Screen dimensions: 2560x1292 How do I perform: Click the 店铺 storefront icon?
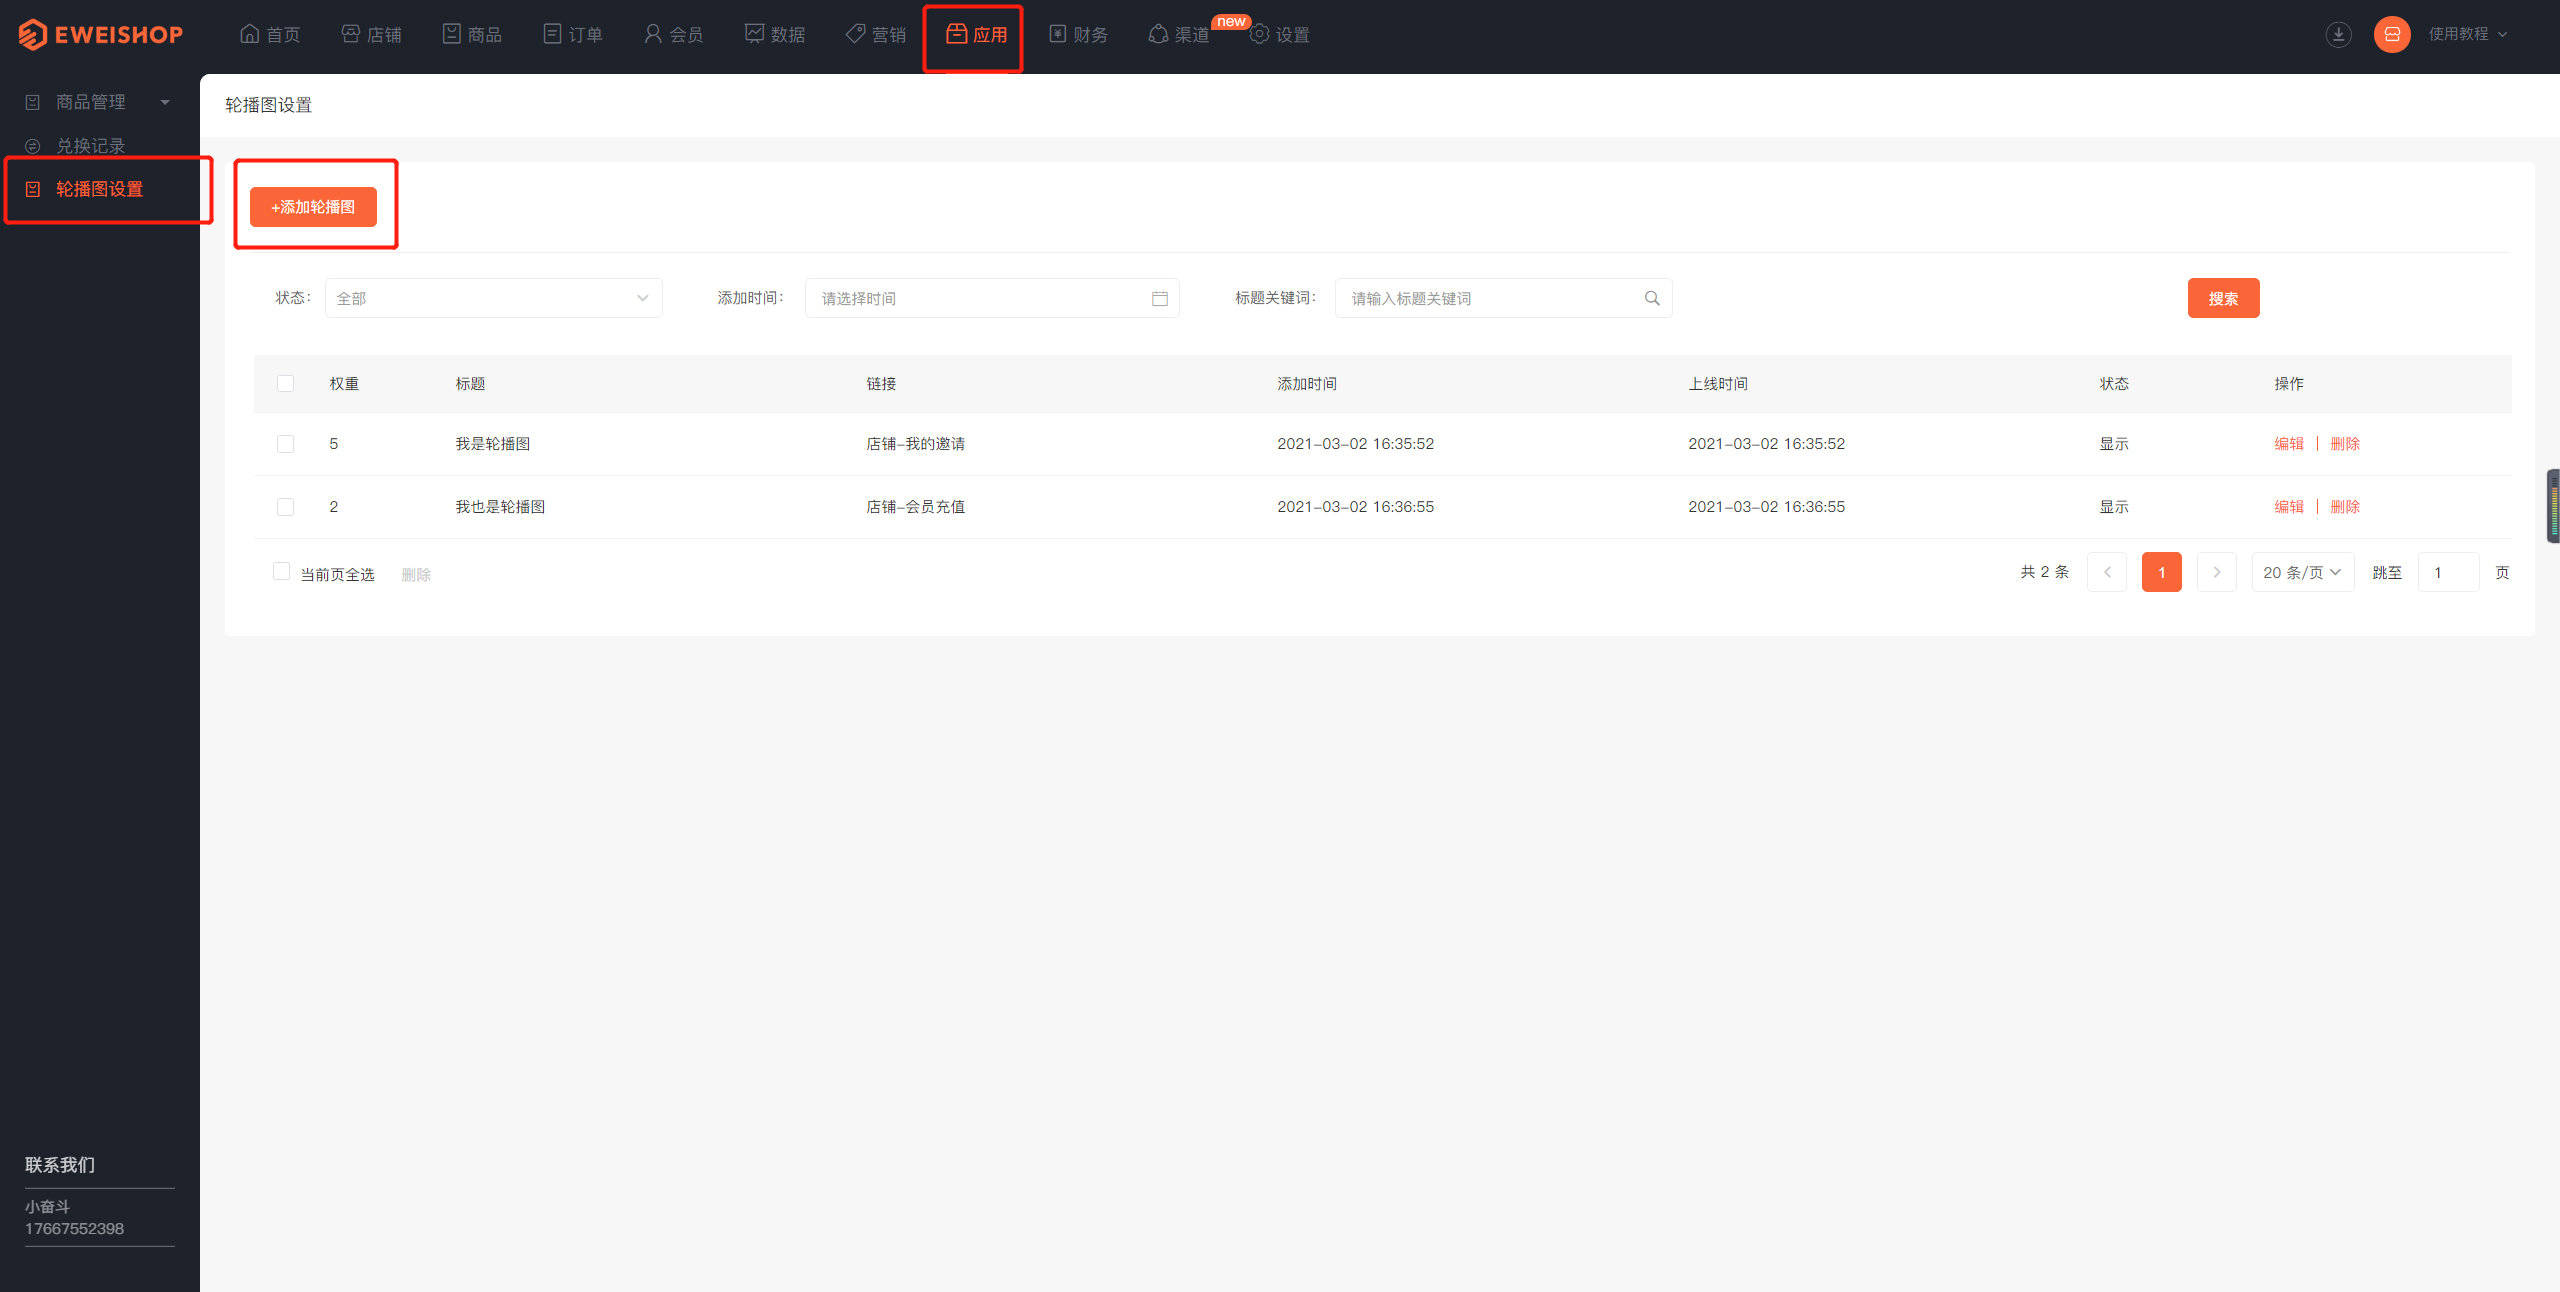351,33
